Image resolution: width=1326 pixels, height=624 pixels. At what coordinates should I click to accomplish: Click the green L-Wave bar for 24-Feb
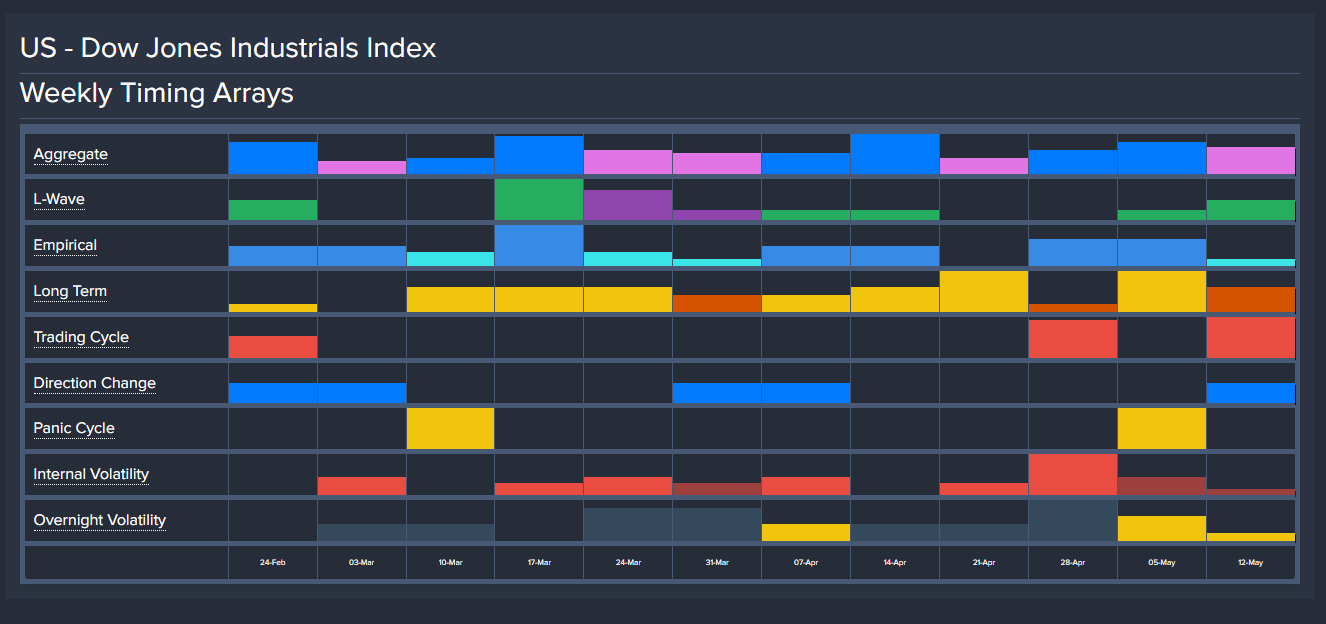click(273, 210)
